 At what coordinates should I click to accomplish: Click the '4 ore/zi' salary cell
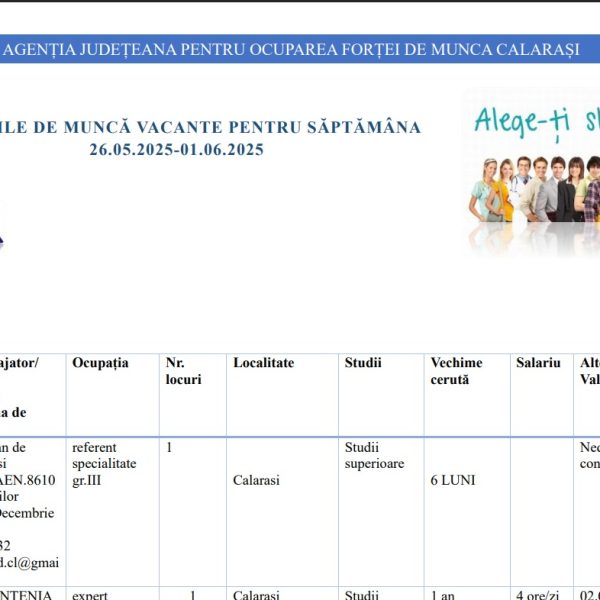coord(539,594)
